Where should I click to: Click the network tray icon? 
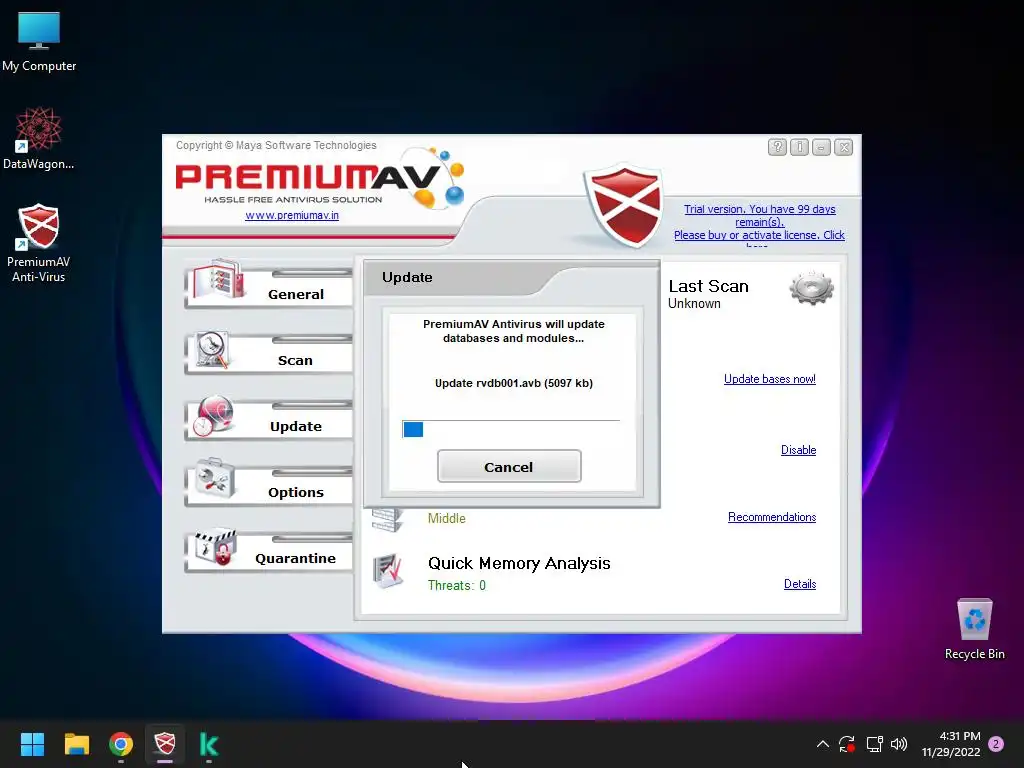(874, 744)
